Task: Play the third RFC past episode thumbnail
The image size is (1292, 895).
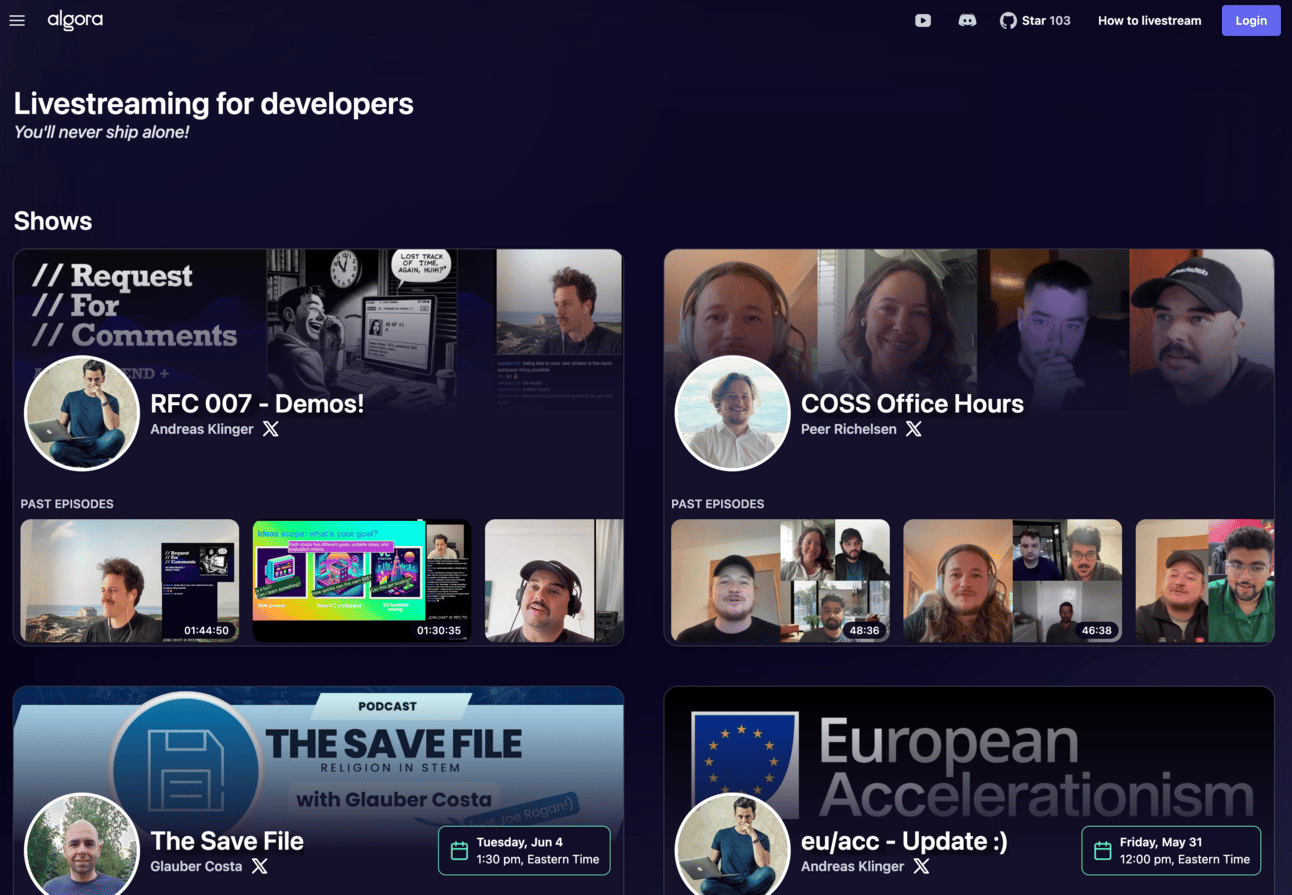Action: (x=554, y=580)
